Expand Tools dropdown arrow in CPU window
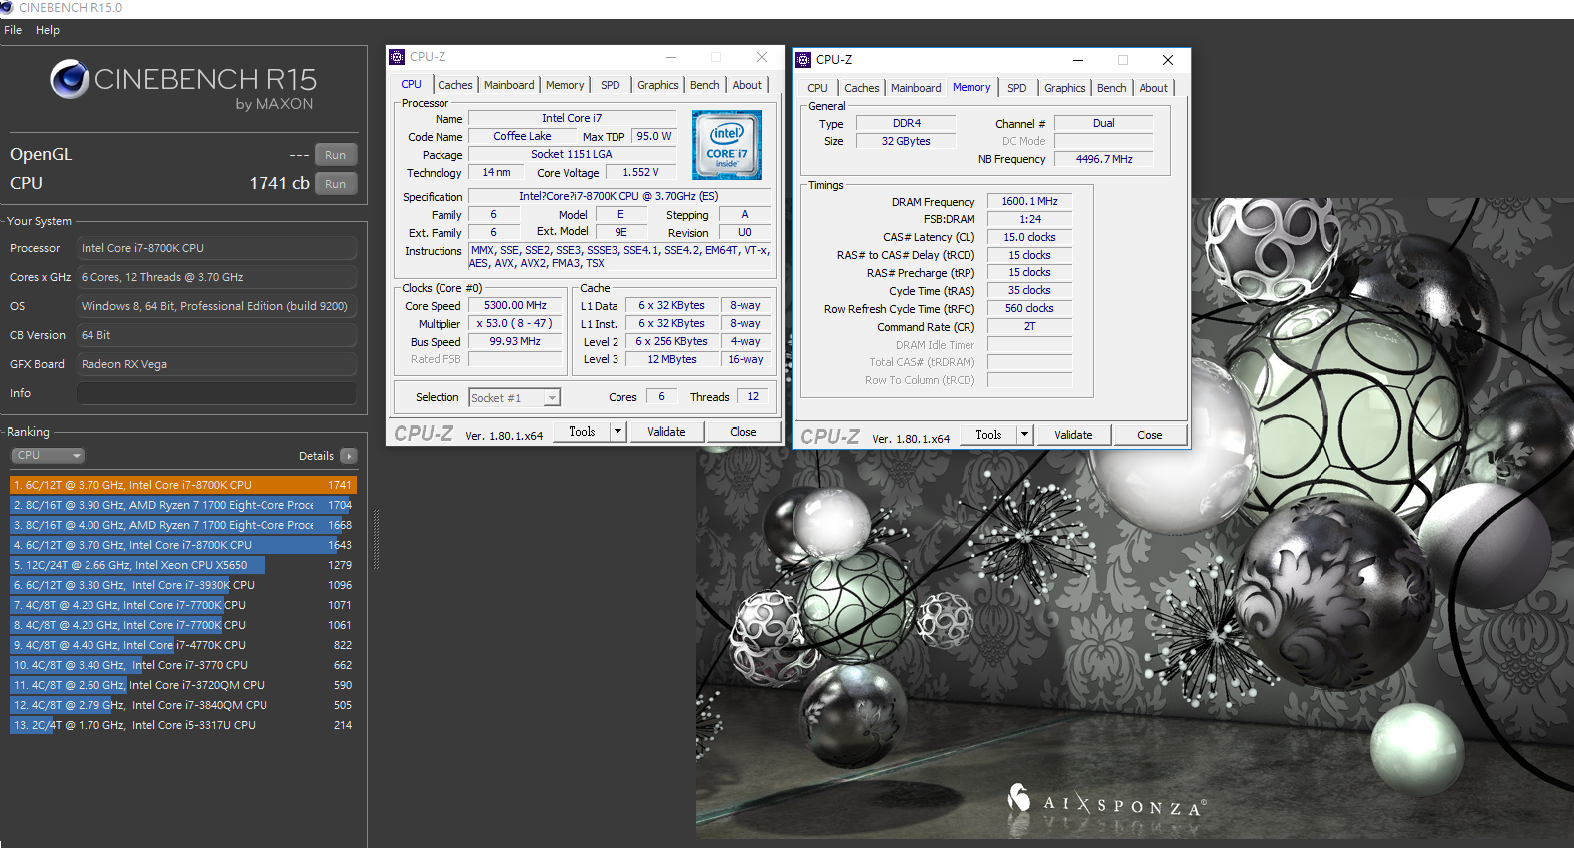Image resolution: width=1574 pixels, height=848 pixels. click(618, 432)
